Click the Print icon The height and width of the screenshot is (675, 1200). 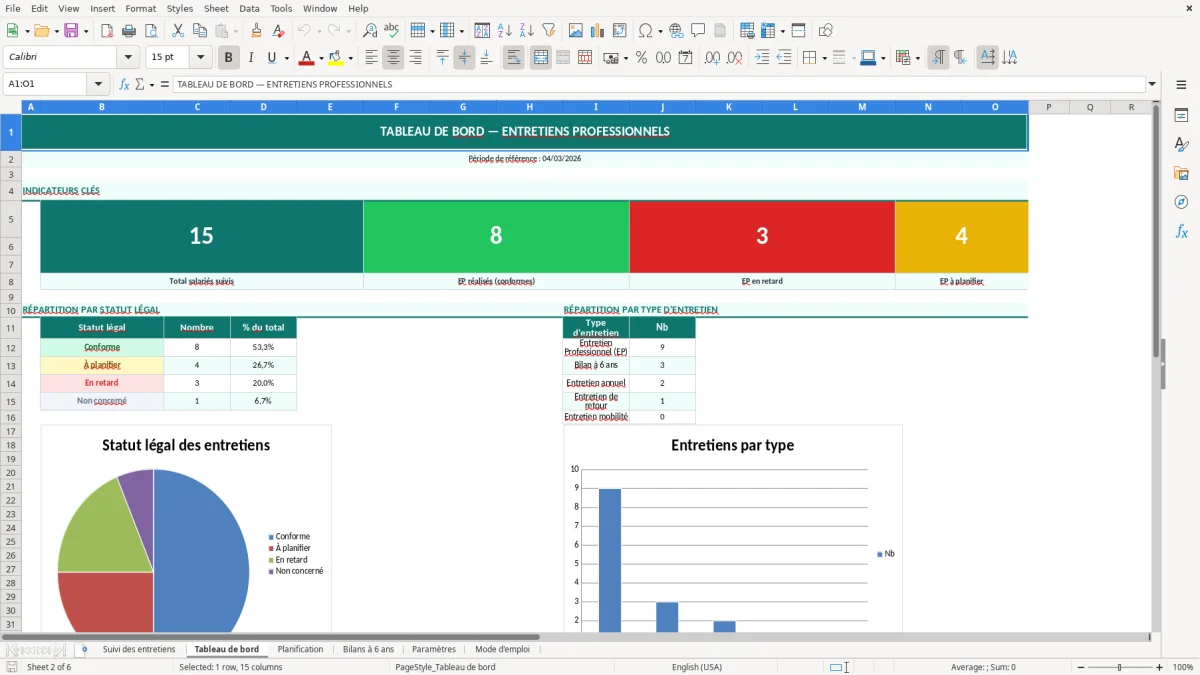(129, 31)
